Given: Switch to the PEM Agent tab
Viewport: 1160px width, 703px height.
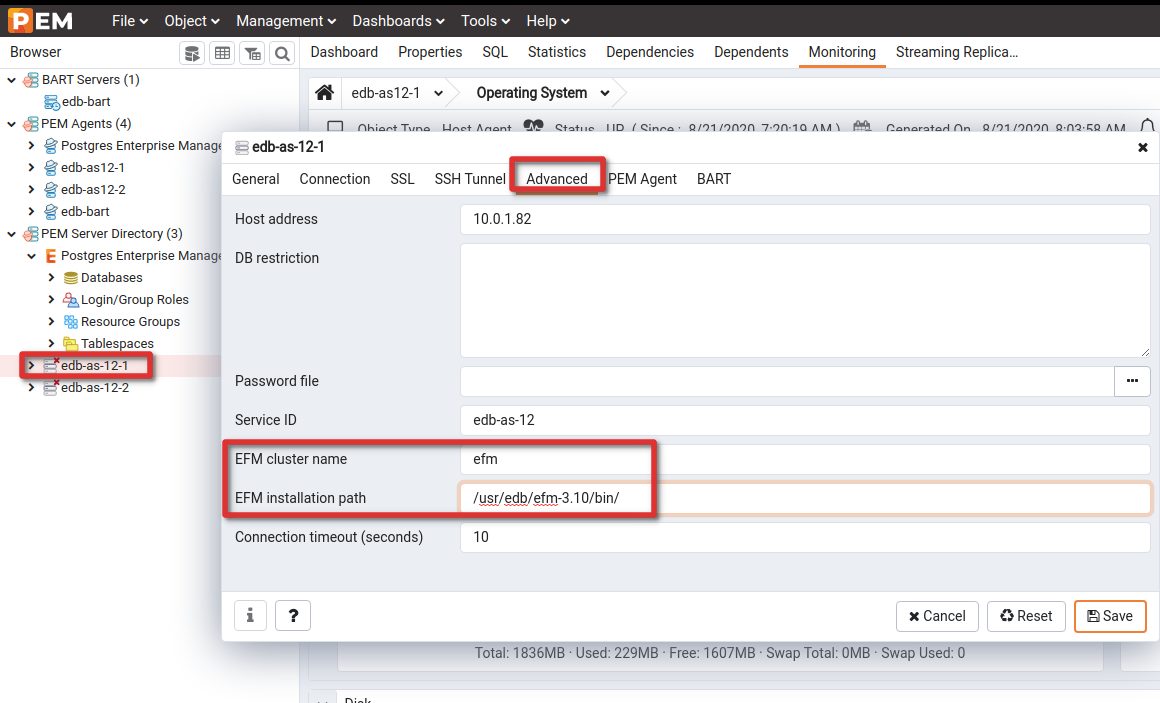Looking at the screenshot, I should point(642,179).
